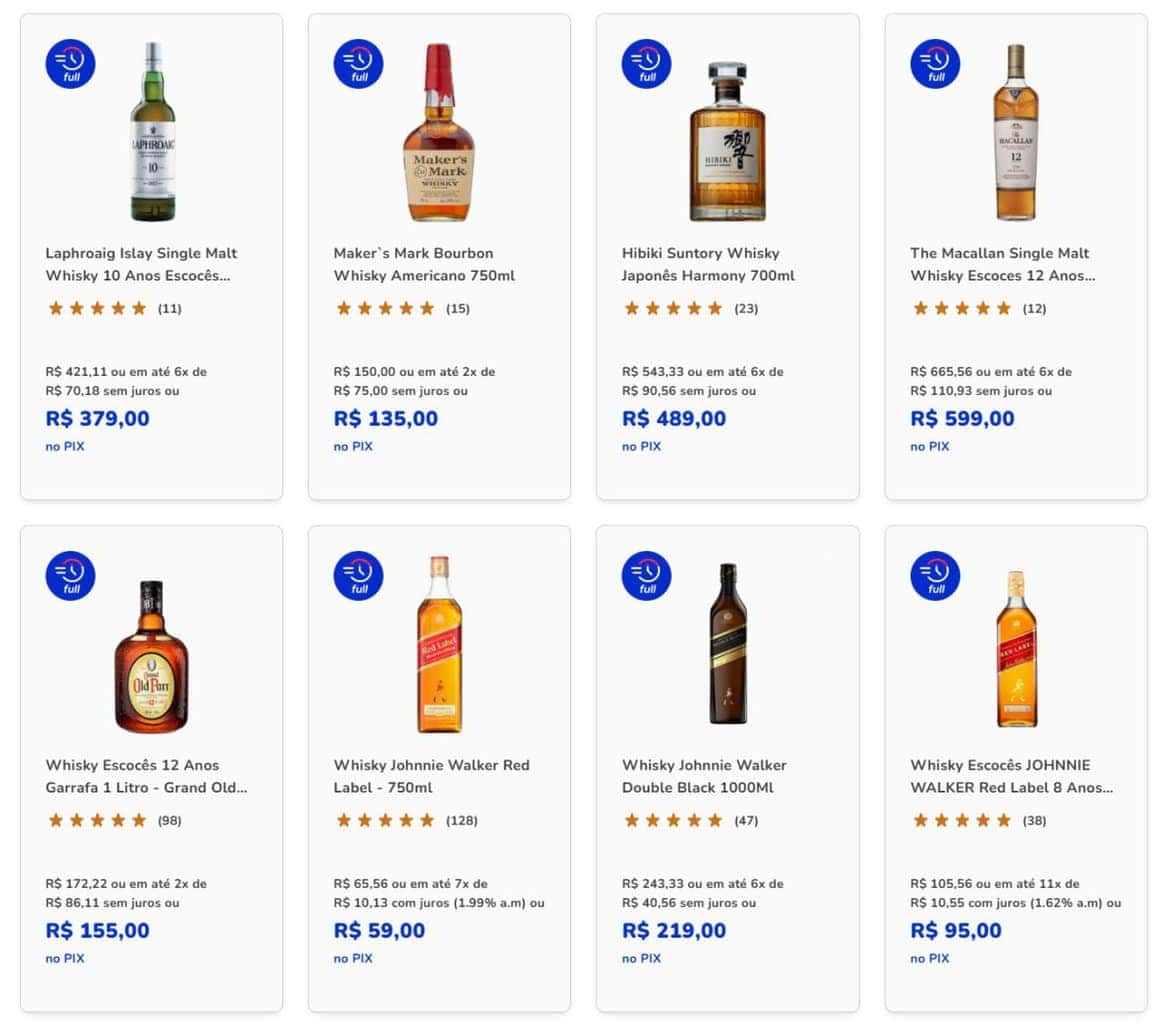Open the Macallan 12 bottle image
This screenshot has width=1162, height=1024.
pos(1015,132)
